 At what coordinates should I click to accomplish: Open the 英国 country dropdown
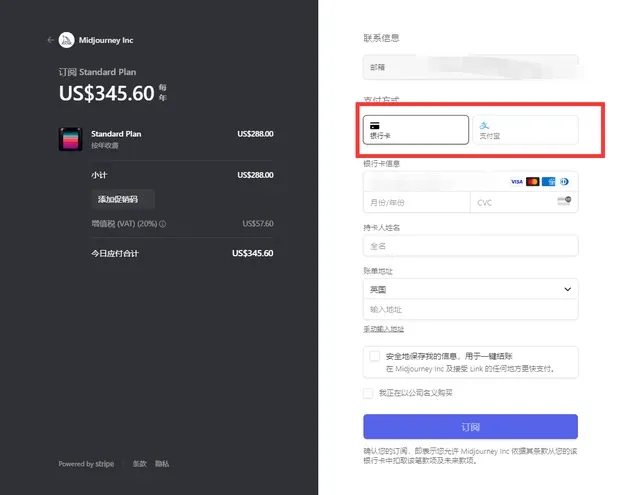click(x=470, y=289)
